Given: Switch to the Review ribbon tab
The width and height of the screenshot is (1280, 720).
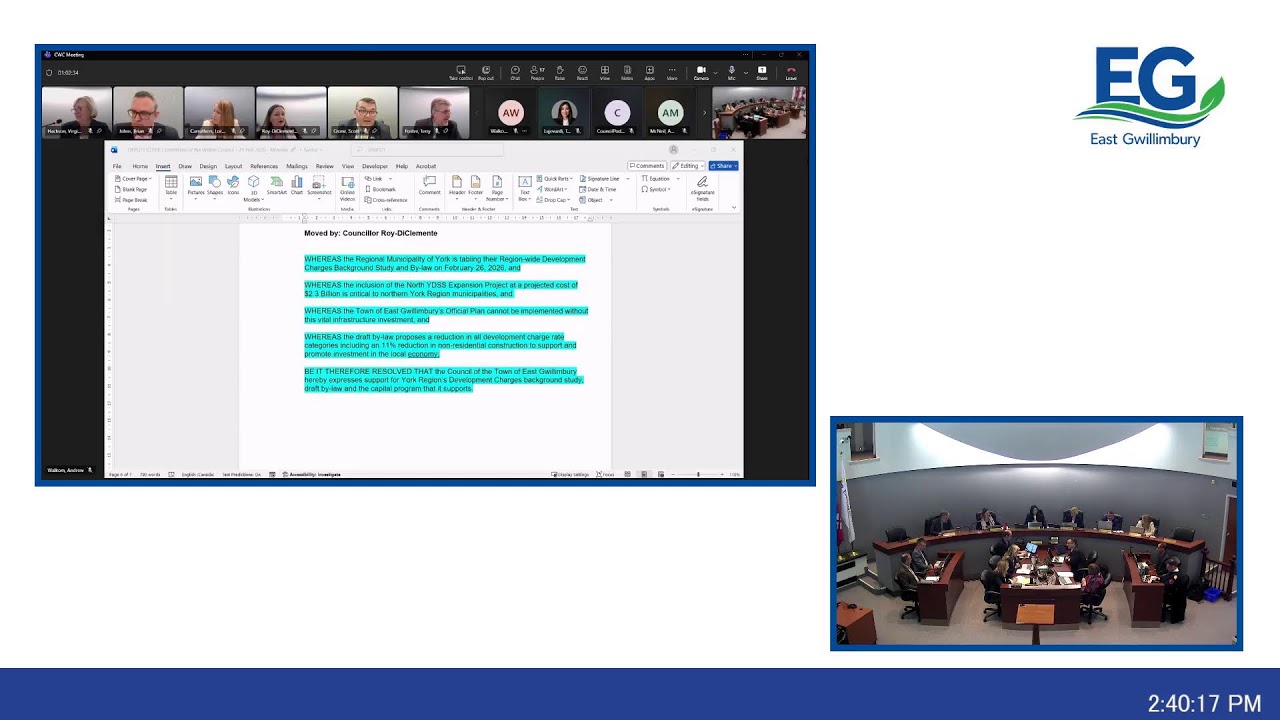Looking at the screenshot, I should 325,166.
